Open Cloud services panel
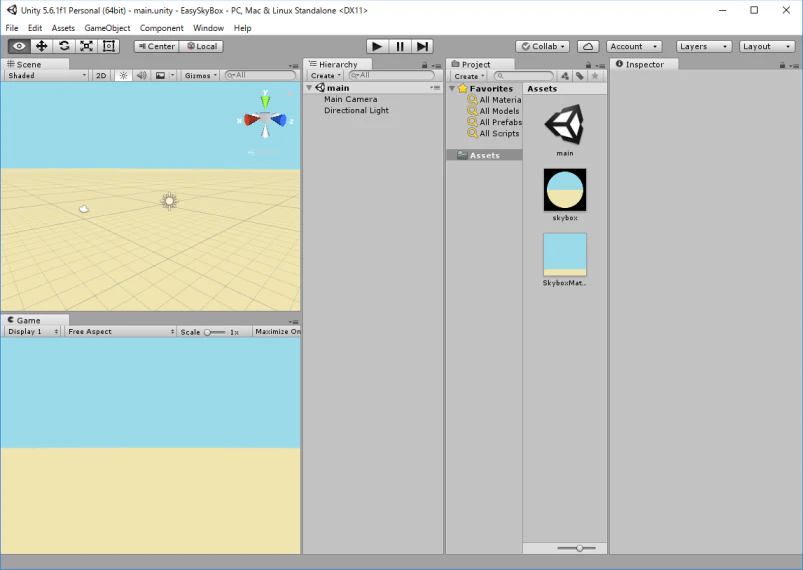The width and height of the screenshot is (803, 570). [588, 46]
